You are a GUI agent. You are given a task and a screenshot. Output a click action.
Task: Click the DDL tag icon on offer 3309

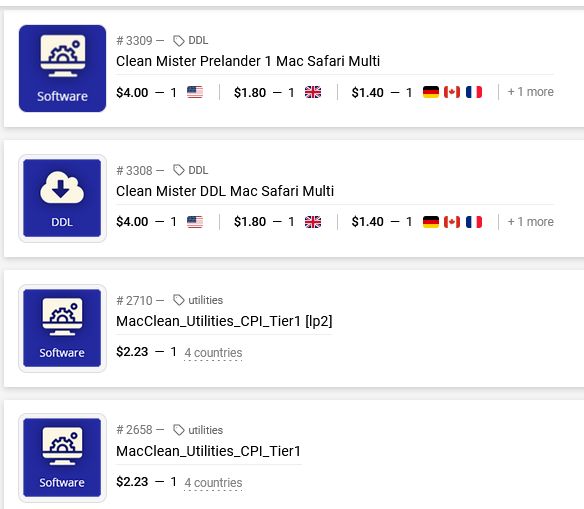click(x=179, y=41)
